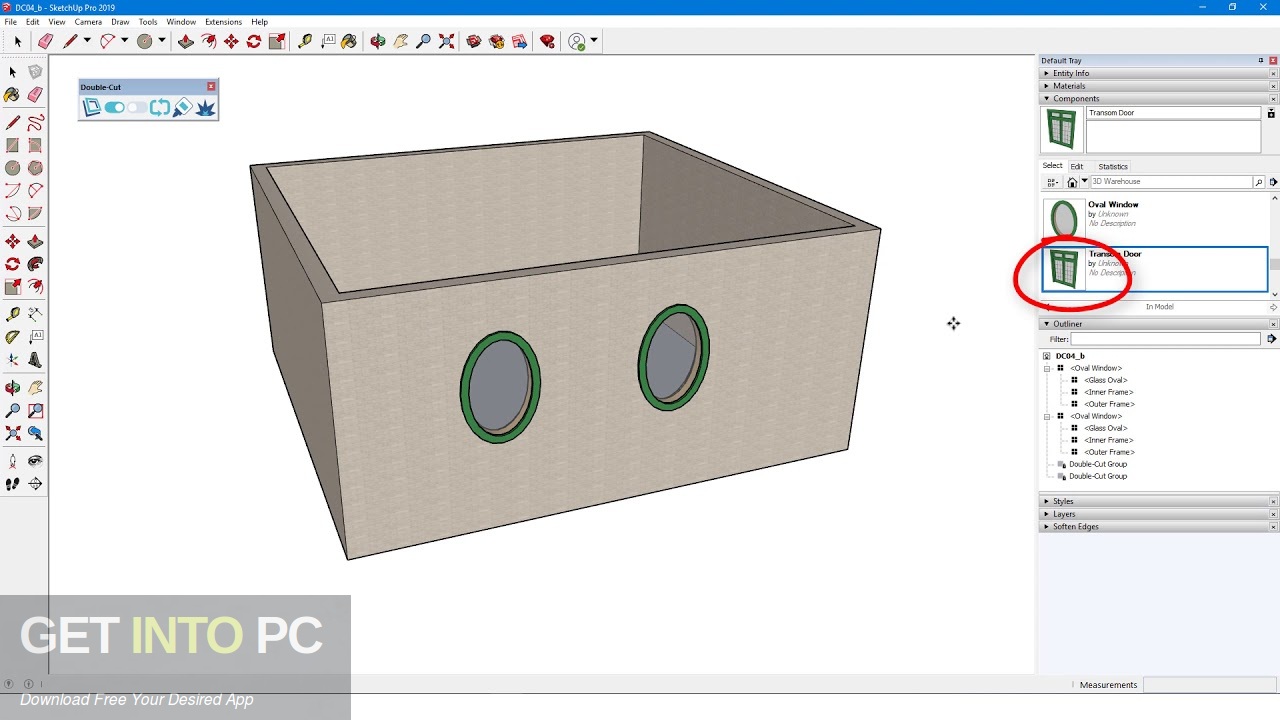
Task: Choose the Push/Pull tool in top toolbar
Action: tap(185, 41)
